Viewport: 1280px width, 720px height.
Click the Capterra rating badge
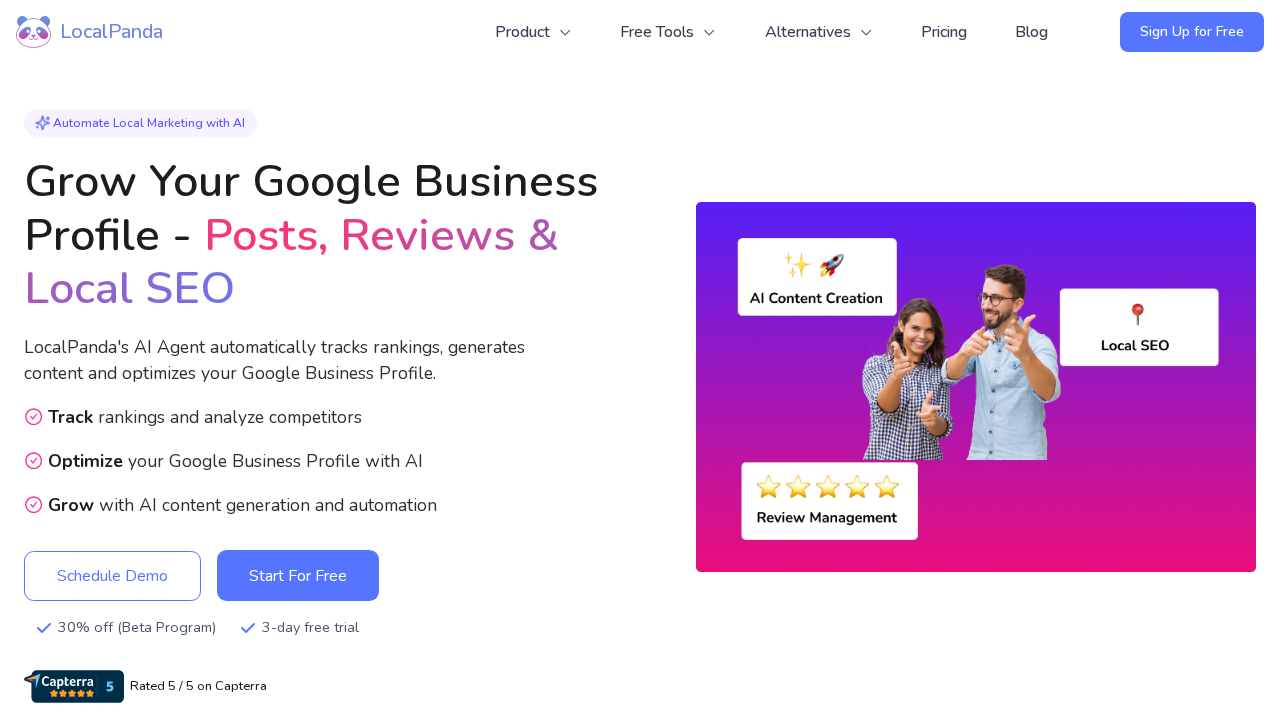coord(74,686)
